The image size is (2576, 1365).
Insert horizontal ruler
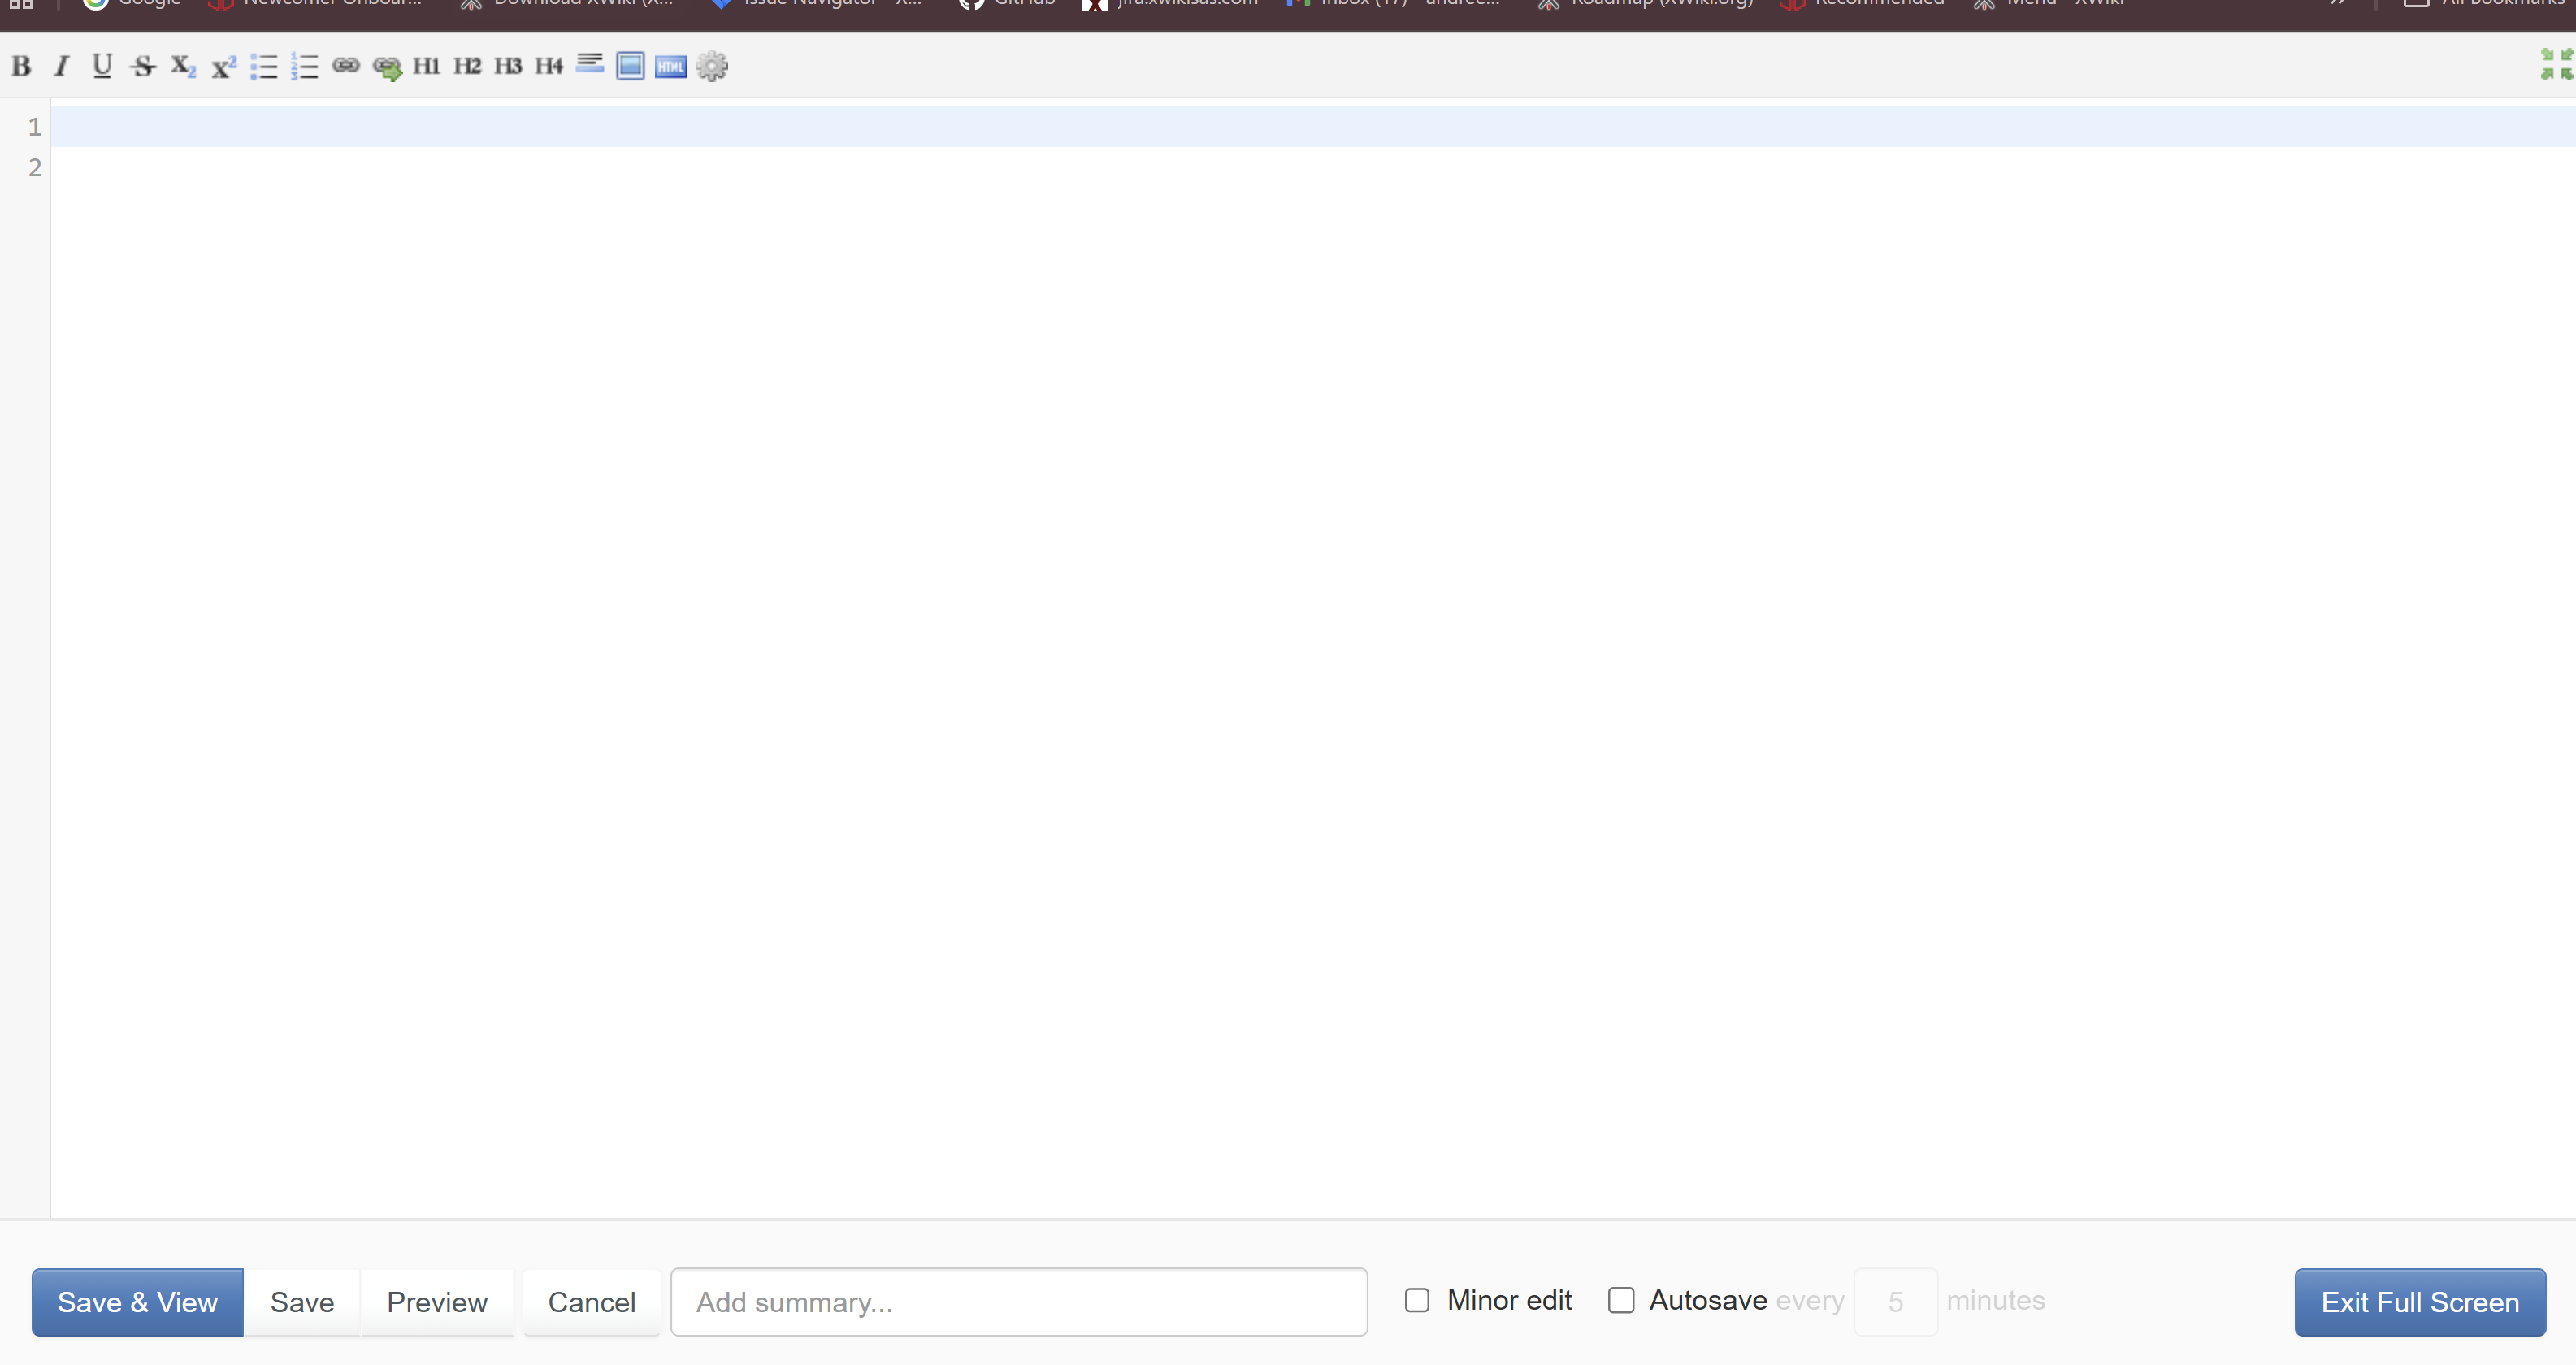click(590, 64)
